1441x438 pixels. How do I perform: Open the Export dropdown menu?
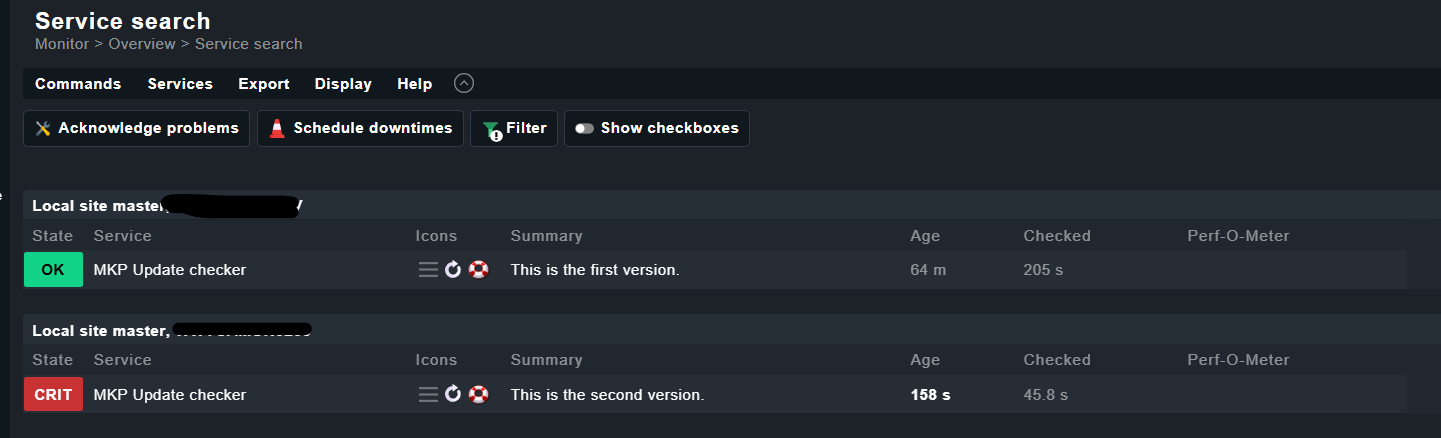(x=264, y=84)
